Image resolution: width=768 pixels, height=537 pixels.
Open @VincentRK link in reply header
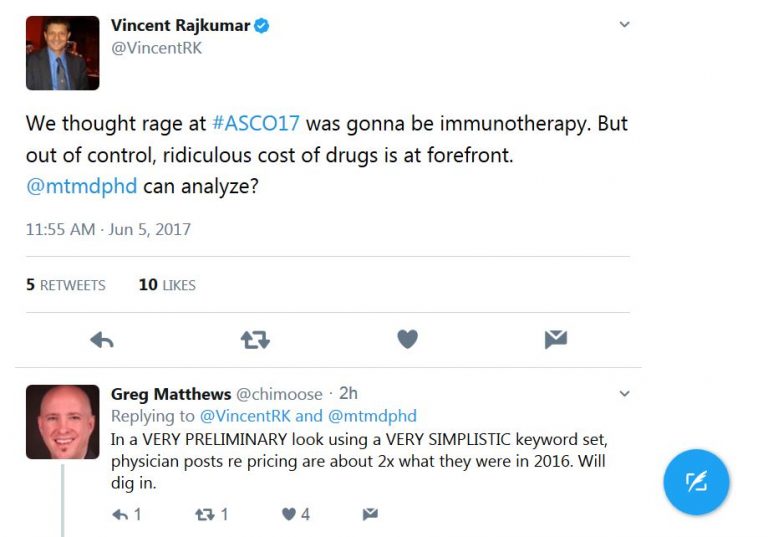245,416
